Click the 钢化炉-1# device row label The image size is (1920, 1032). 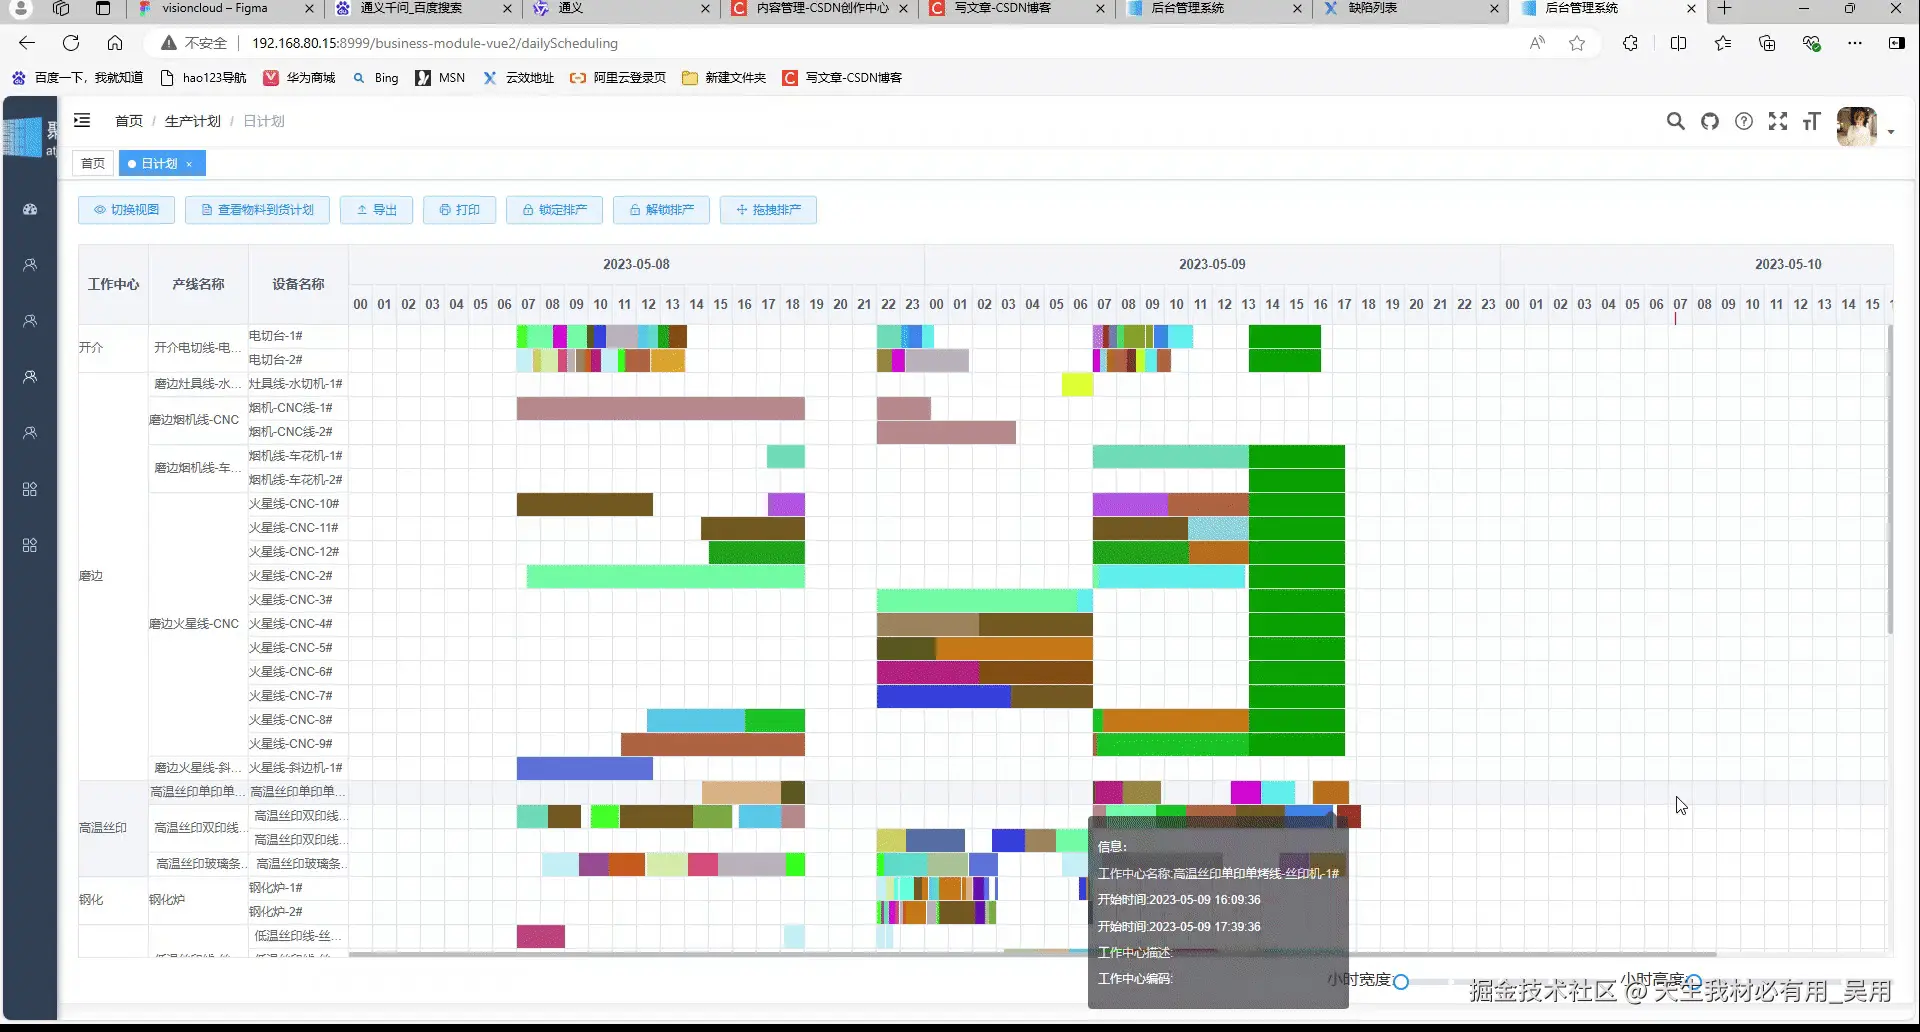[x=276, y=888]
